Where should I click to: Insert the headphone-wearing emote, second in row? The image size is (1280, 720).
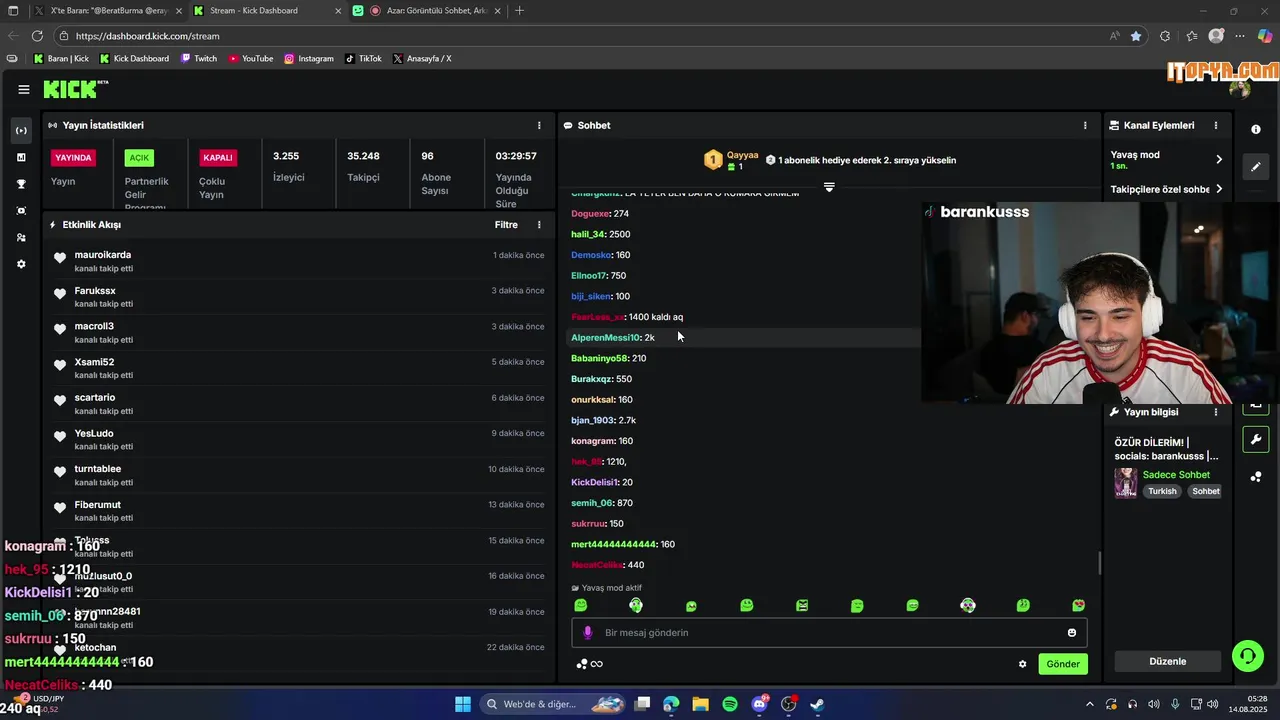(x=636, y=605)
